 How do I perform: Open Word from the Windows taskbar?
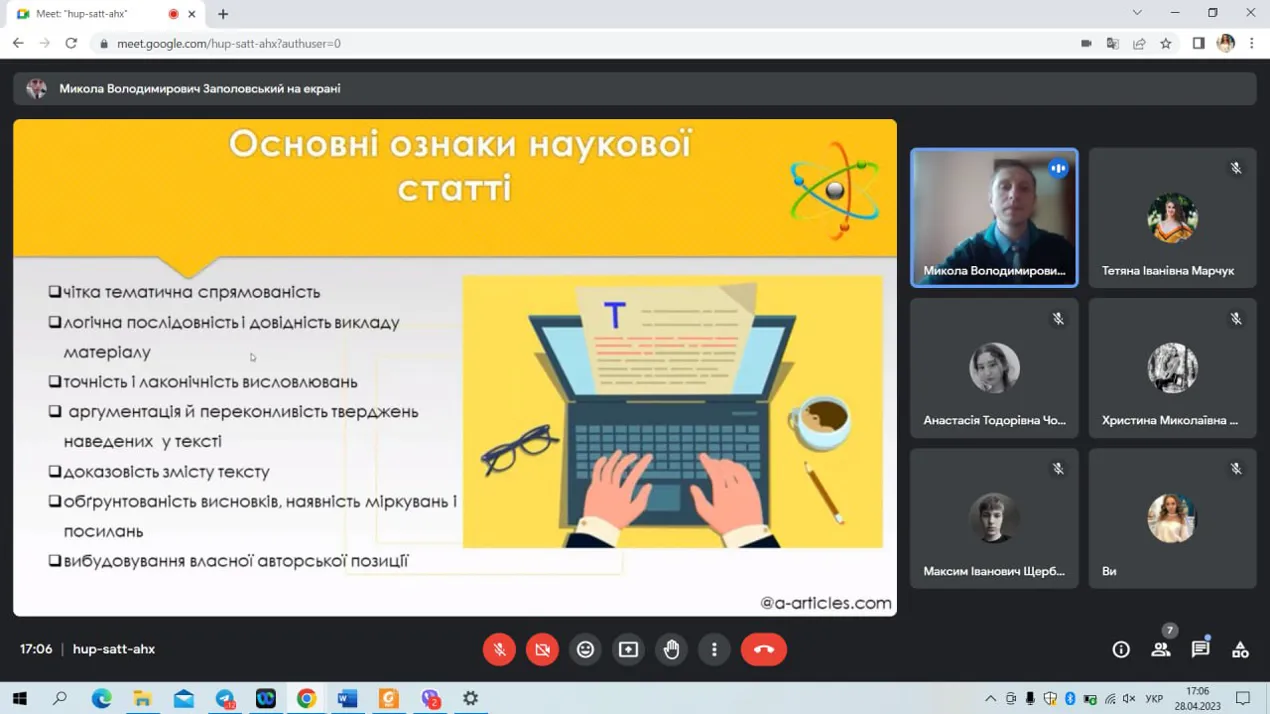[347, 698]
